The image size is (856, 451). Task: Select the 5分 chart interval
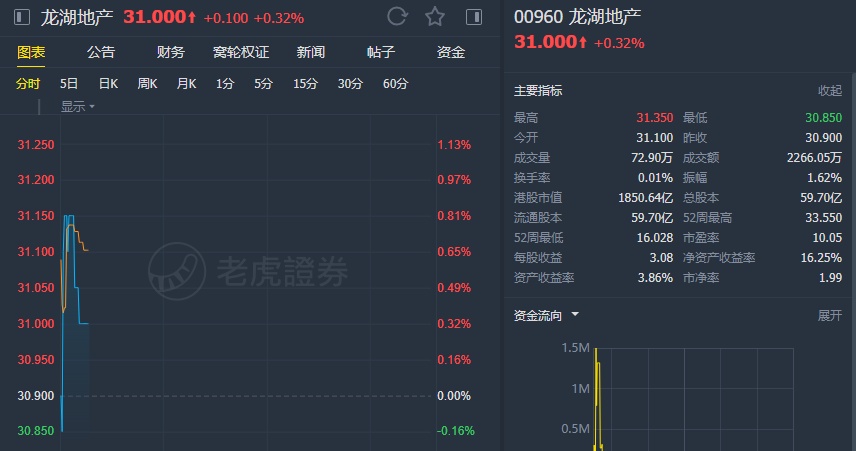[263, 84]
